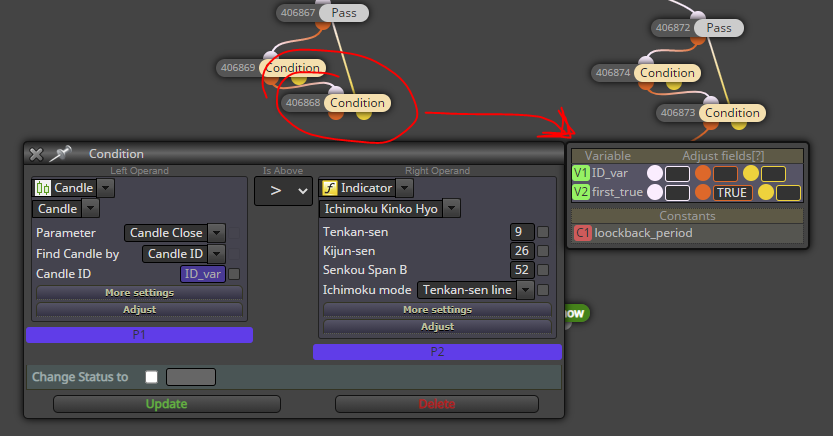833x436 pixels.
Task: Click white circle in first_true row
Action: [x=655, y=192]
